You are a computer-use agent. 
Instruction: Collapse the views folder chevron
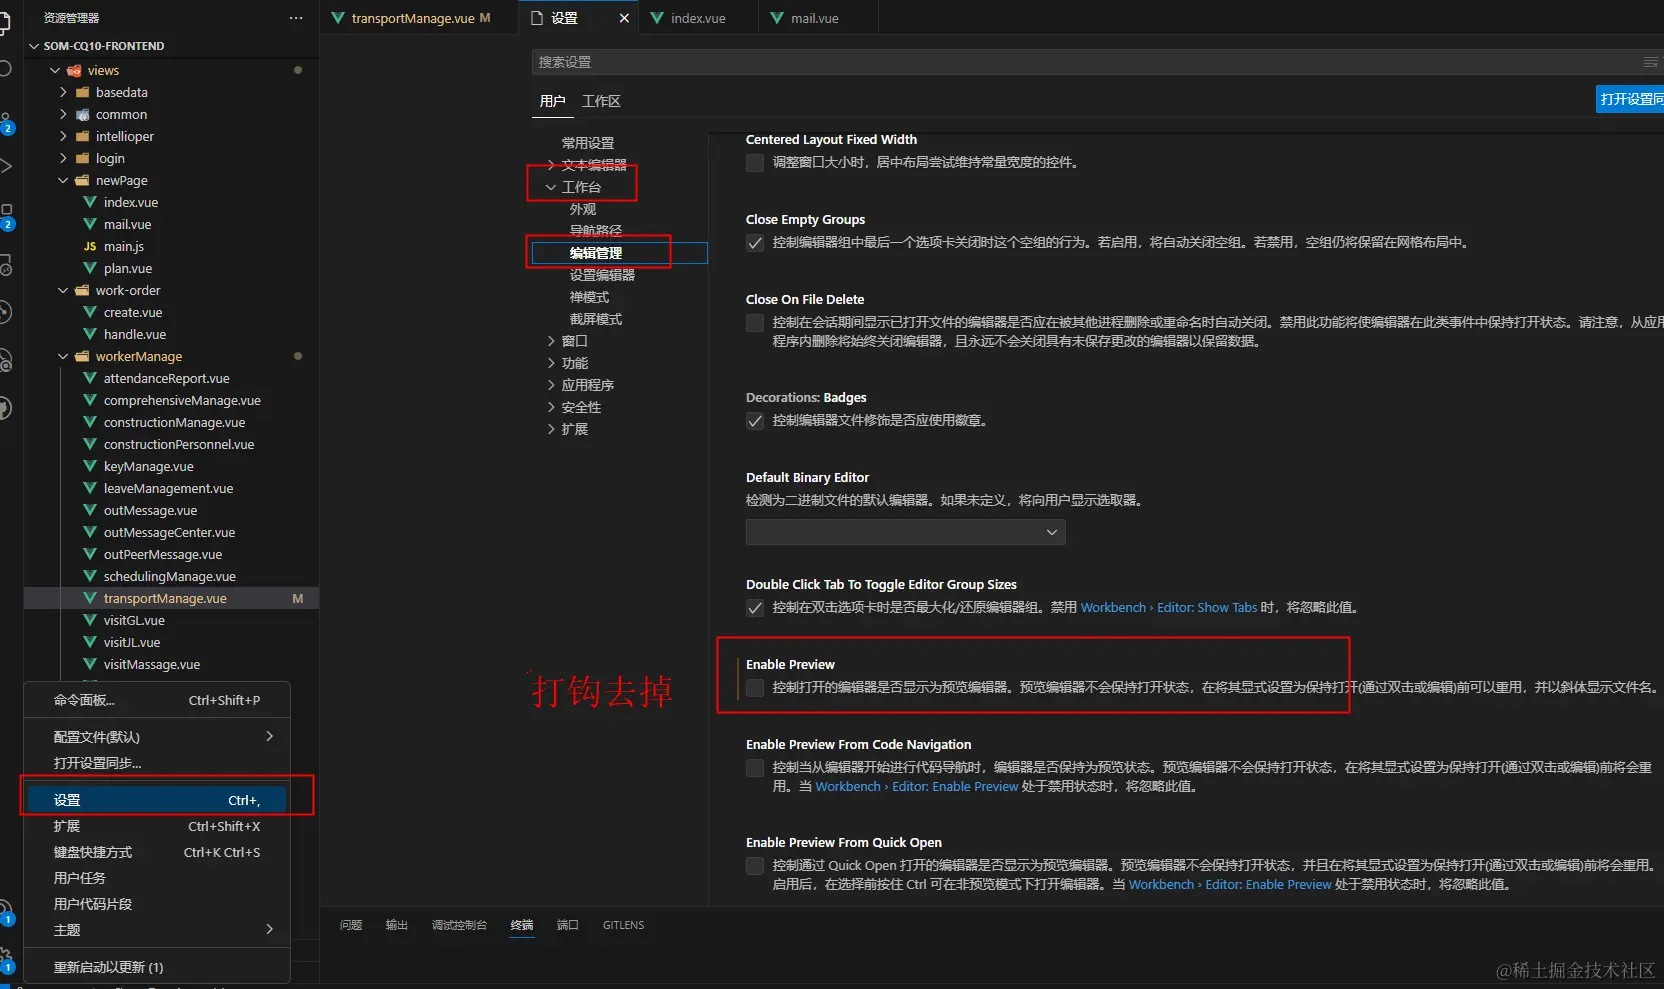(x=55, y=70)
